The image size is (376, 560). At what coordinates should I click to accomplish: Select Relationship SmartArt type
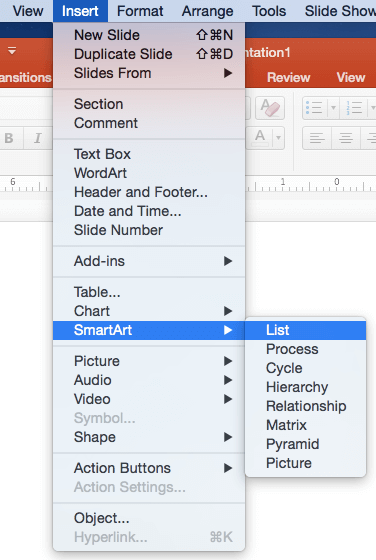306,406
